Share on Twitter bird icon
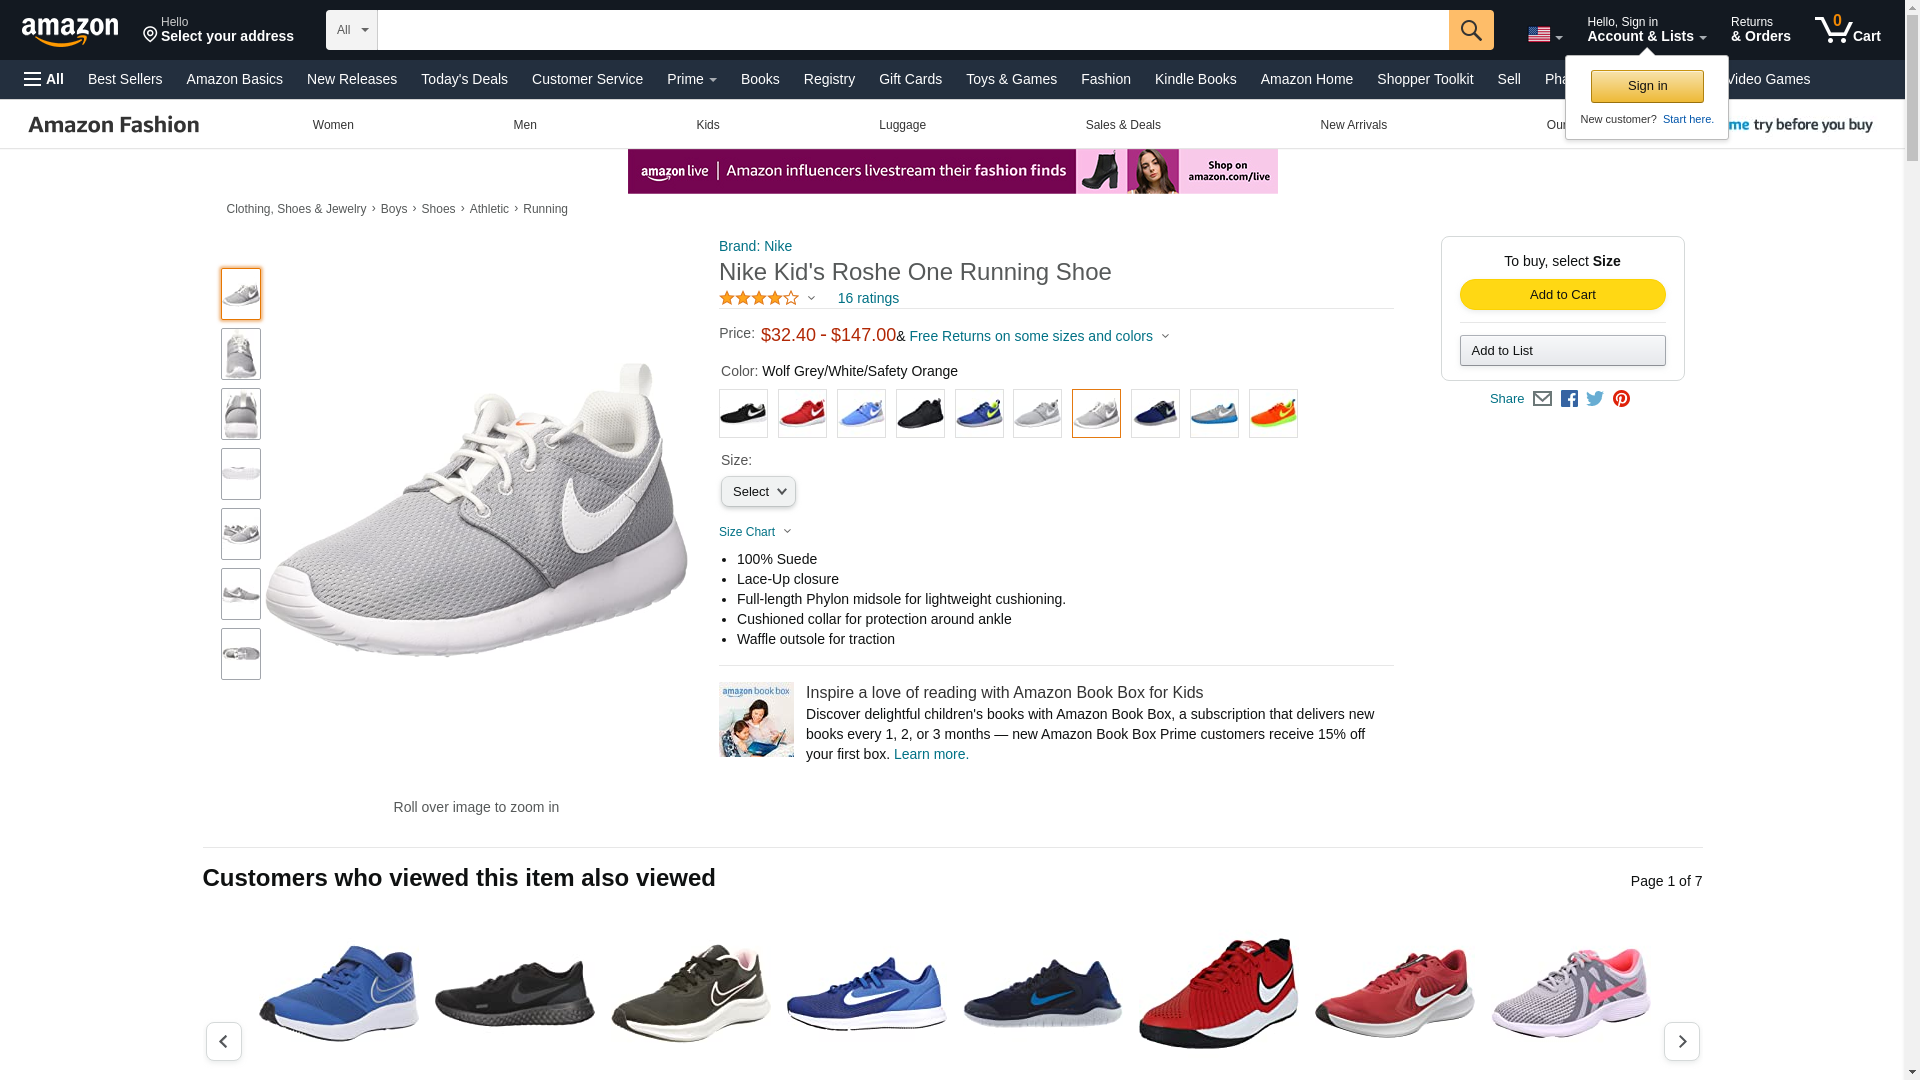The width and height of the screenshot is (1920, 1080). click(x=1595, y=399)
